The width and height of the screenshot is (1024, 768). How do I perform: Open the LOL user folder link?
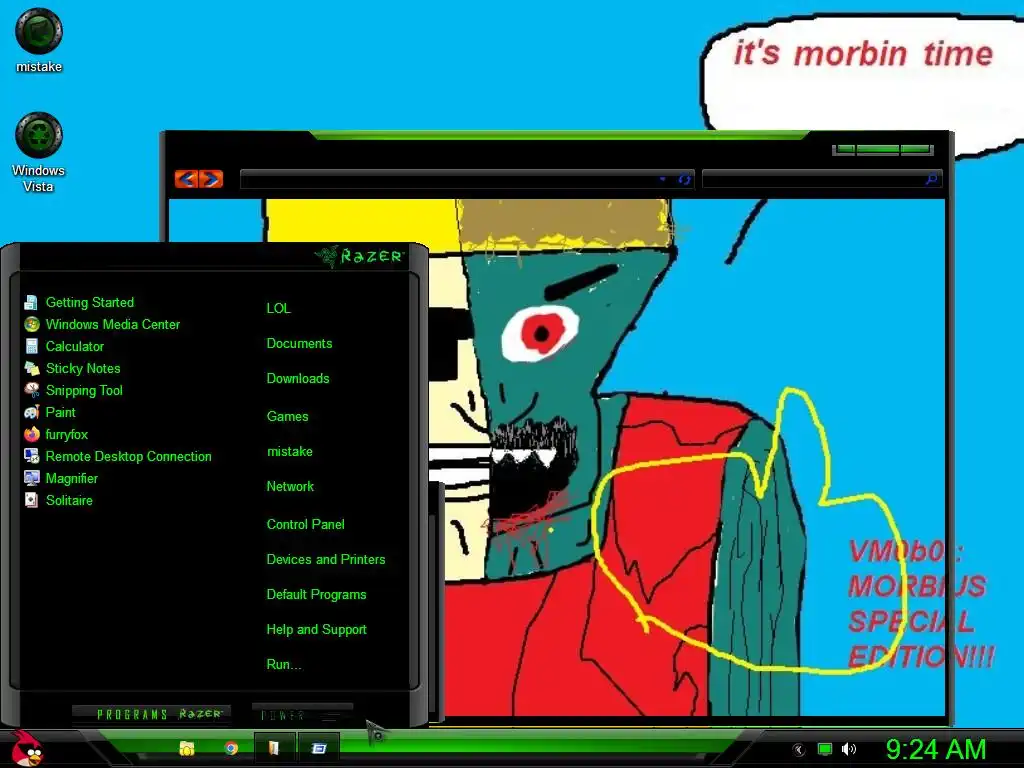point(278,308)
